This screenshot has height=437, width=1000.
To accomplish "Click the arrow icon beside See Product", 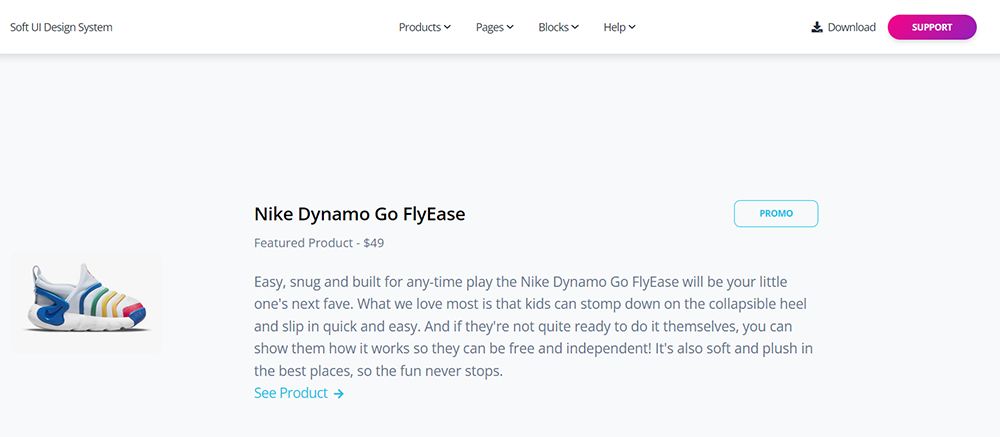I will [x=339, y=394].
